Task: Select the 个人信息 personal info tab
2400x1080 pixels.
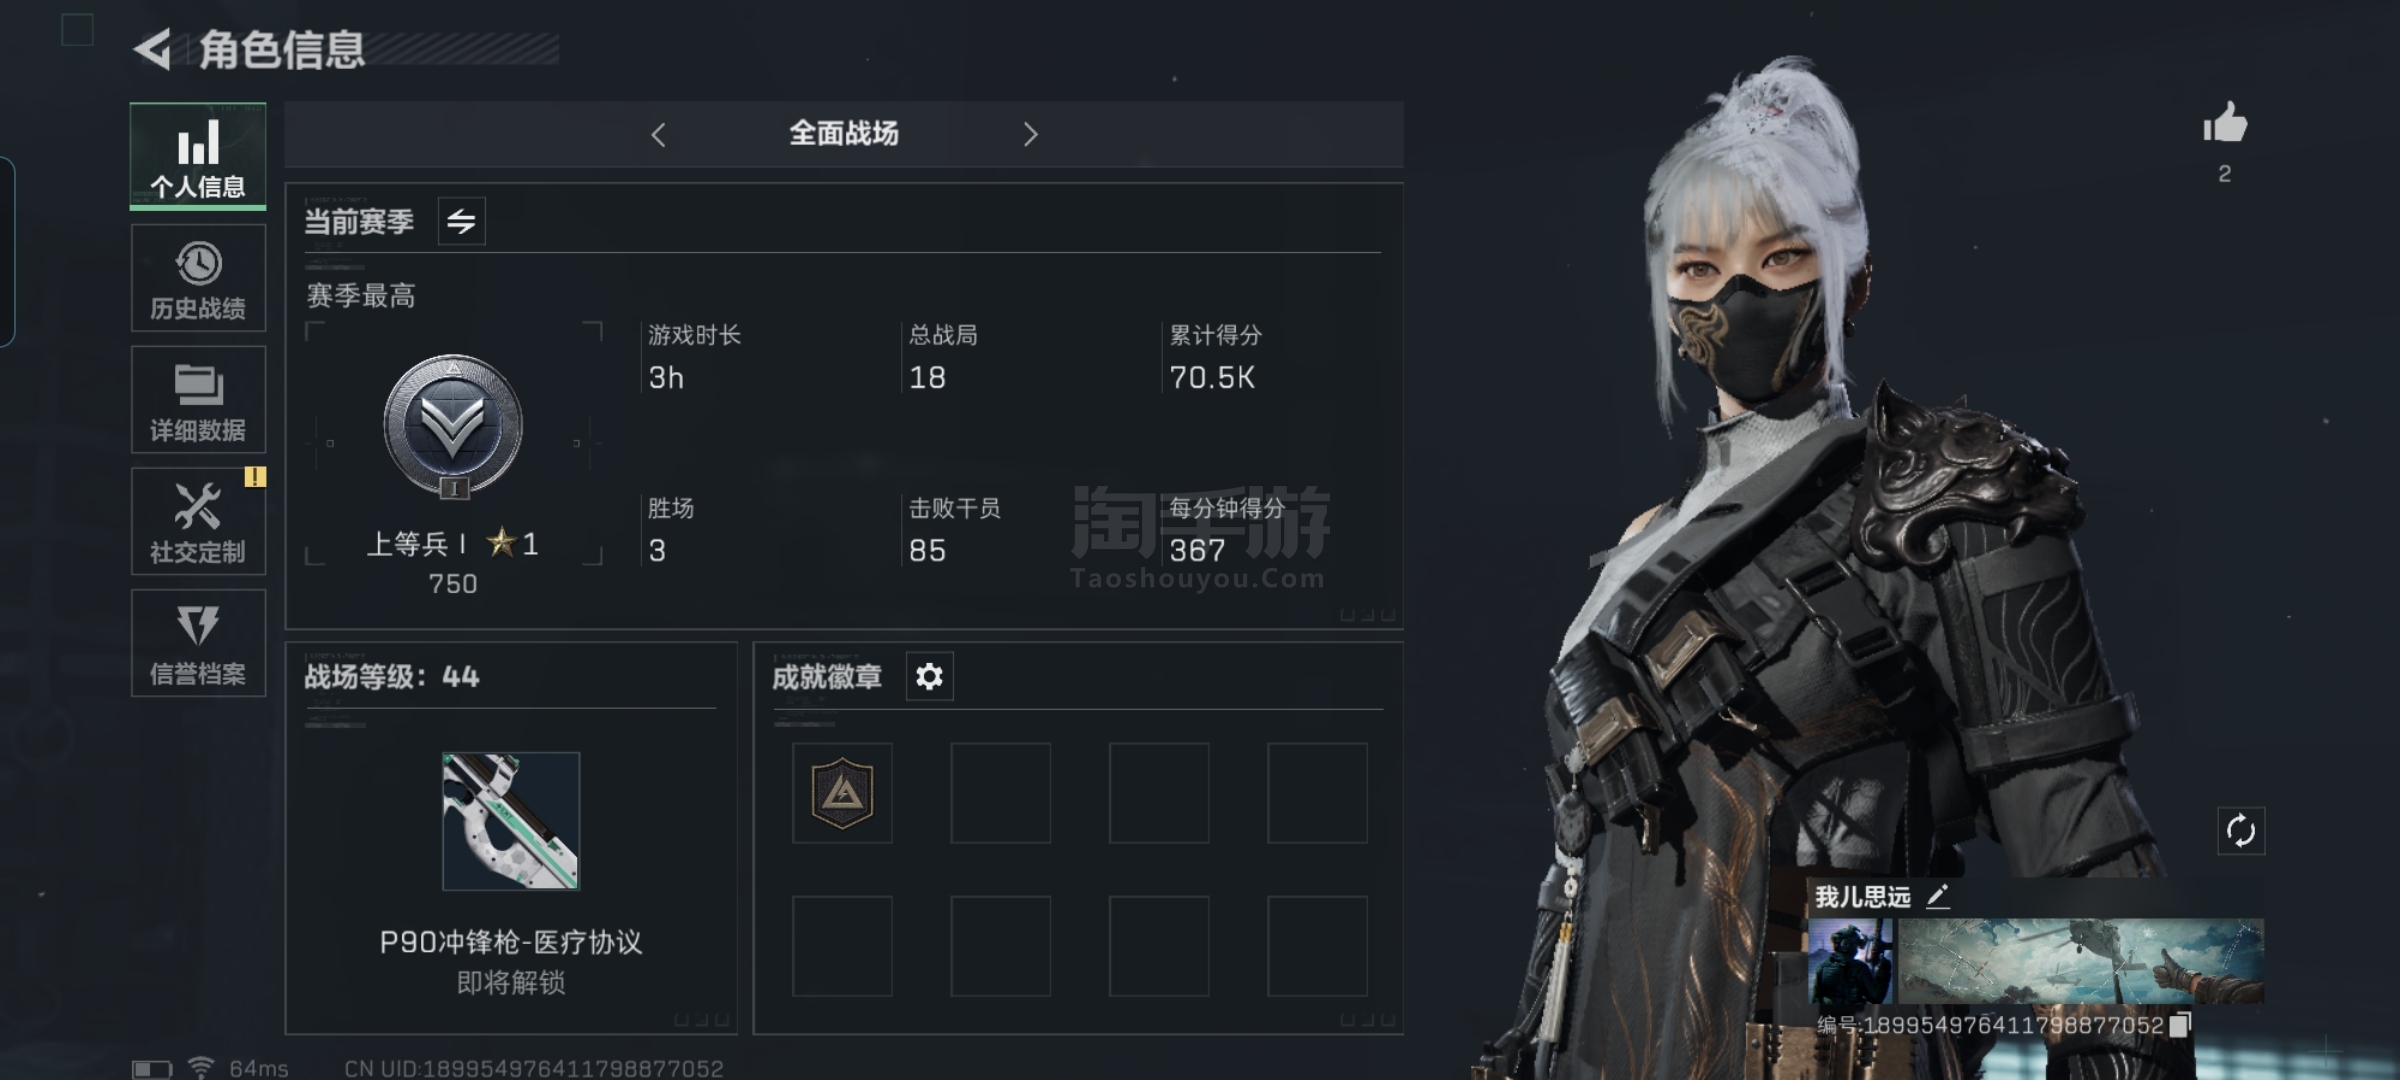Action: click(x=198, y=156)
